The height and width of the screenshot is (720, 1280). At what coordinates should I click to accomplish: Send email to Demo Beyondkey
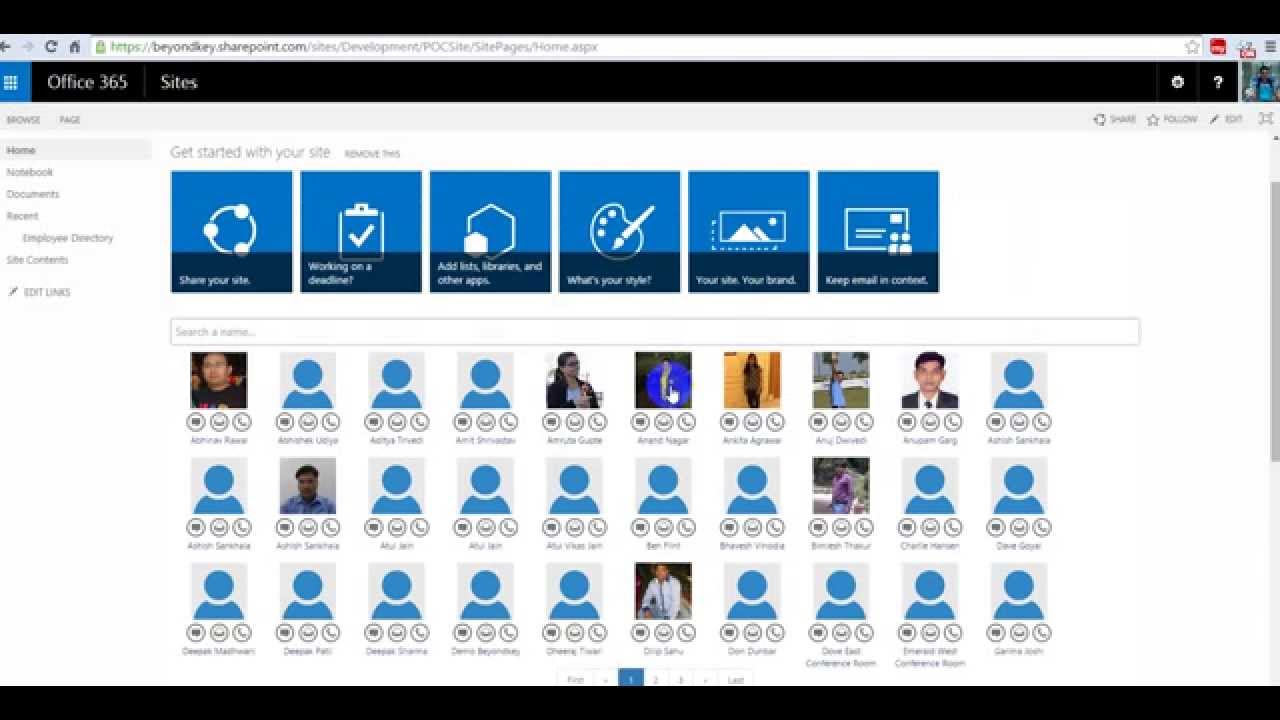[x=486, y=632]
